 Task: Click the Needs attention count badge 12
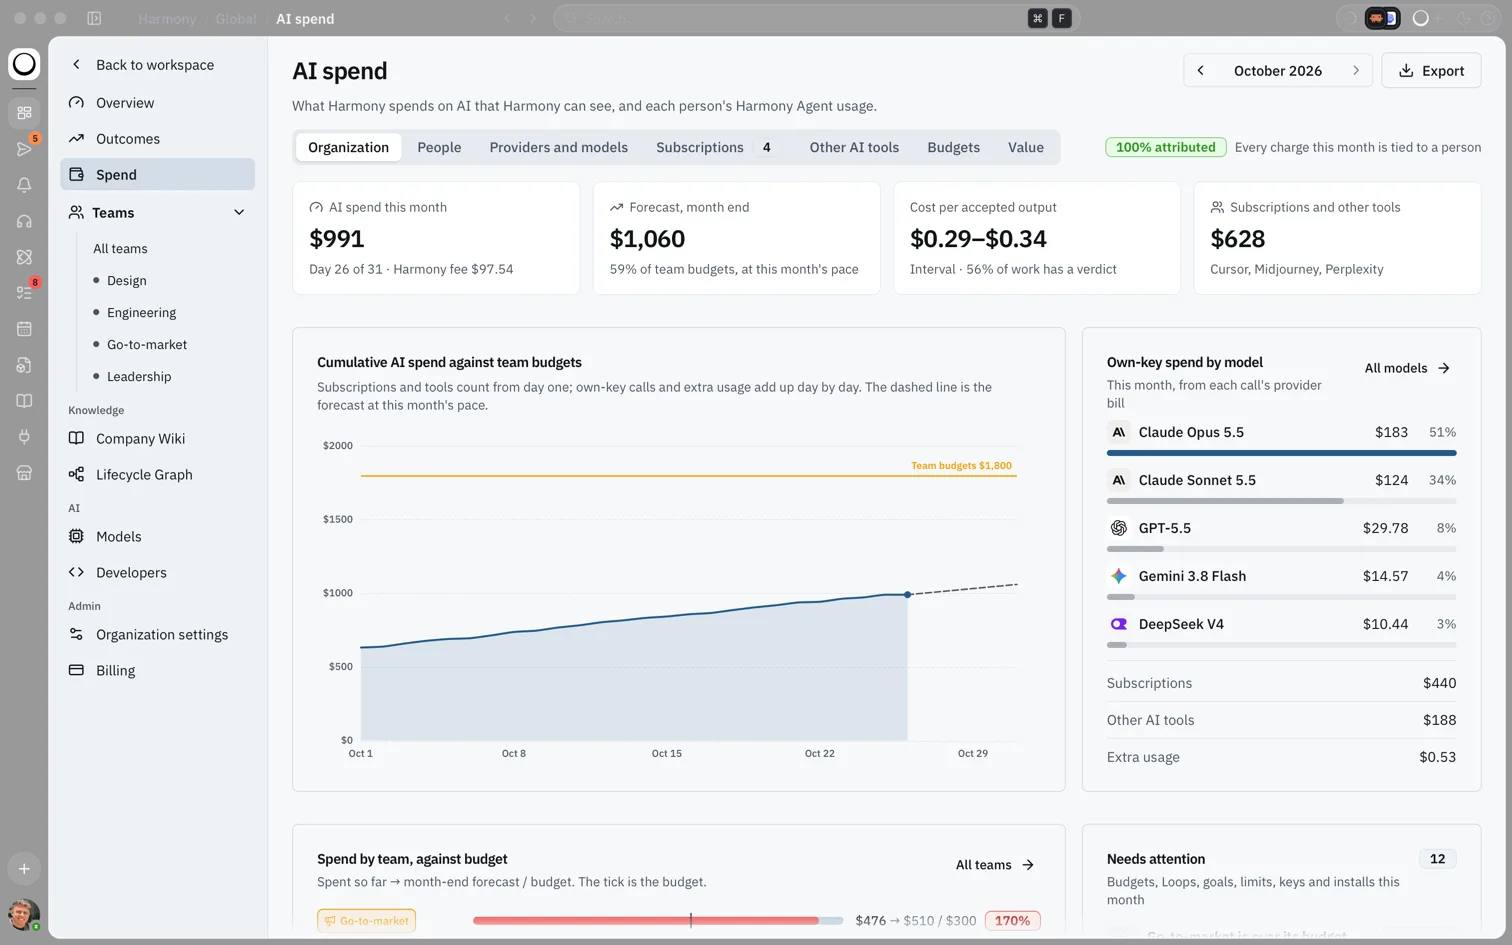[1437, 859]
